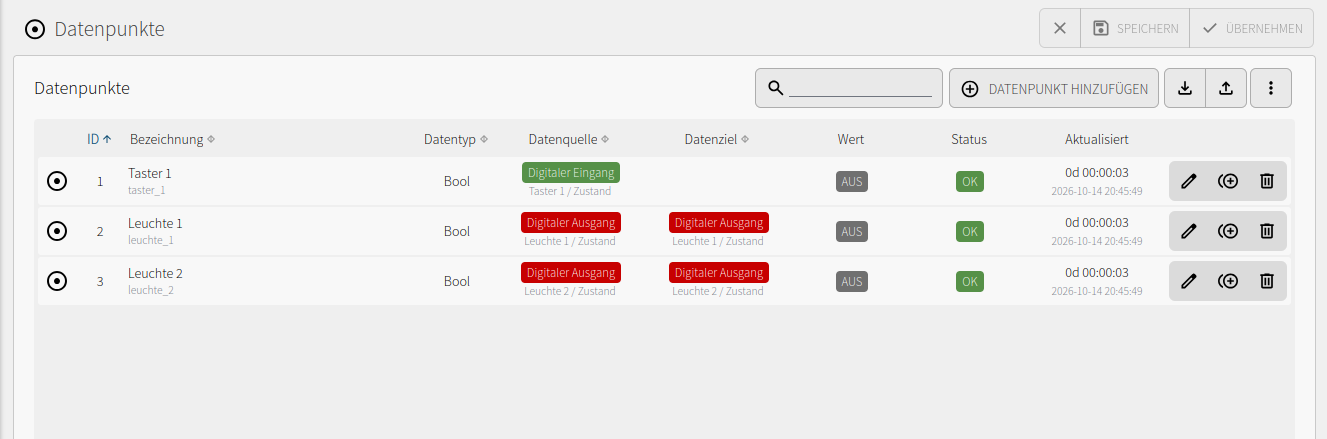Screen dimensions: 1327x439
Task: Click Leuchte 1 Datenquelle Digitaler Ausgang badge
Action: point(570,222)
